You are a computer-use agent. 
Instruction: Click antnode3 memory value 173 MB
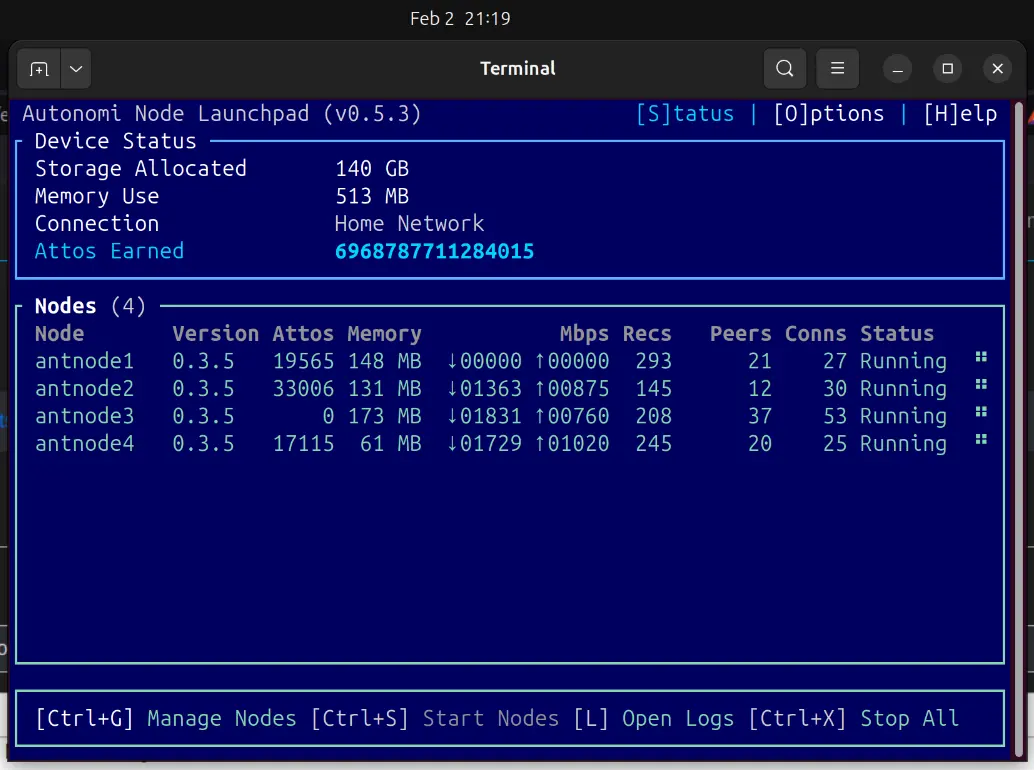[384, 416]
